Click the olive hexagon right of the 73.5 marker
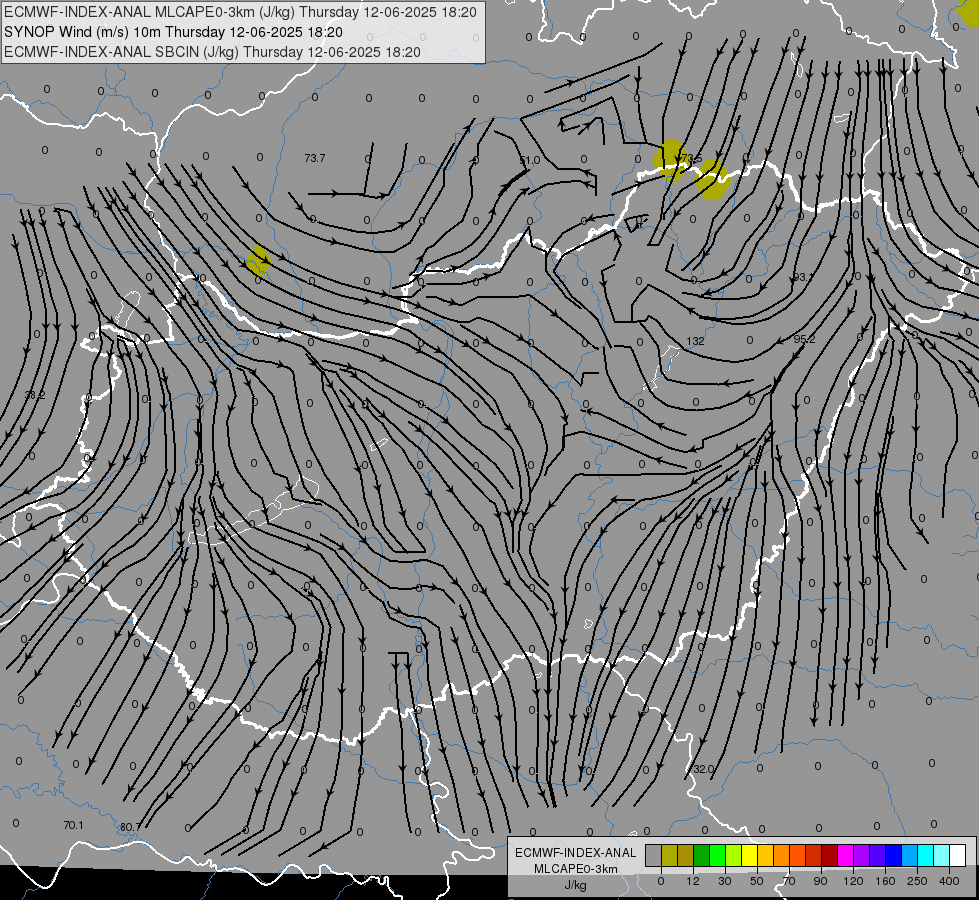The height and width of the screenshot is (900, 979). [x=712, y=179]
